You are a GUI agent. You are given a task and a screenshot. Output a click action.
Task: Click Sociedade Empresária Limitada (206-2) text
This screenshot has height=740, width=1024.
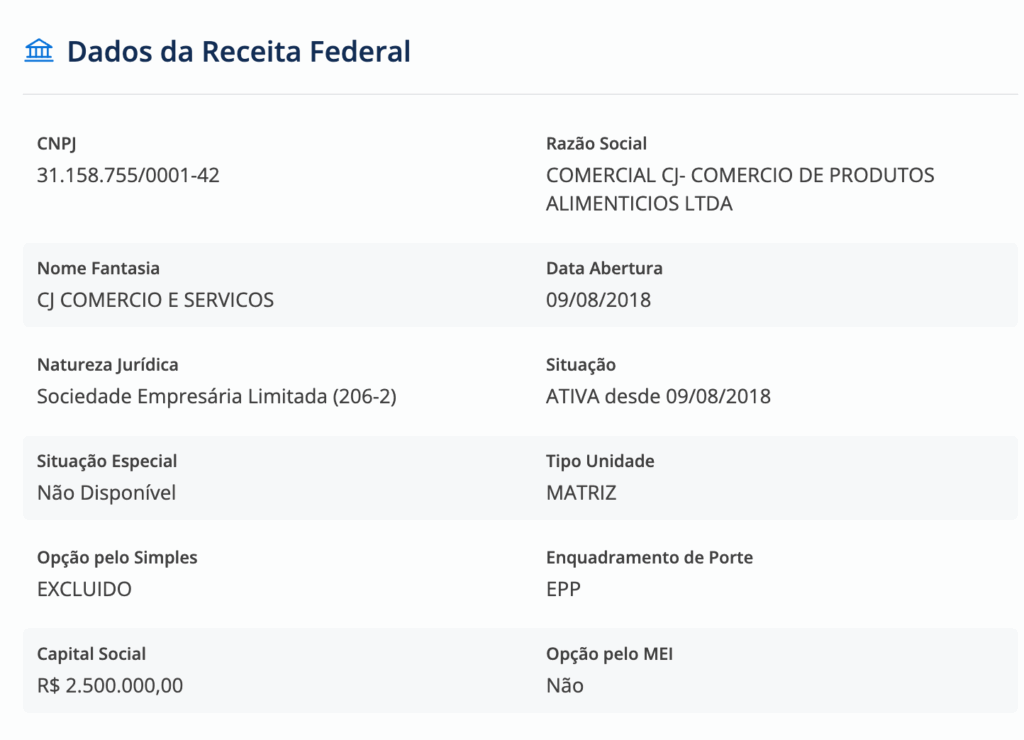click(217, 396)
